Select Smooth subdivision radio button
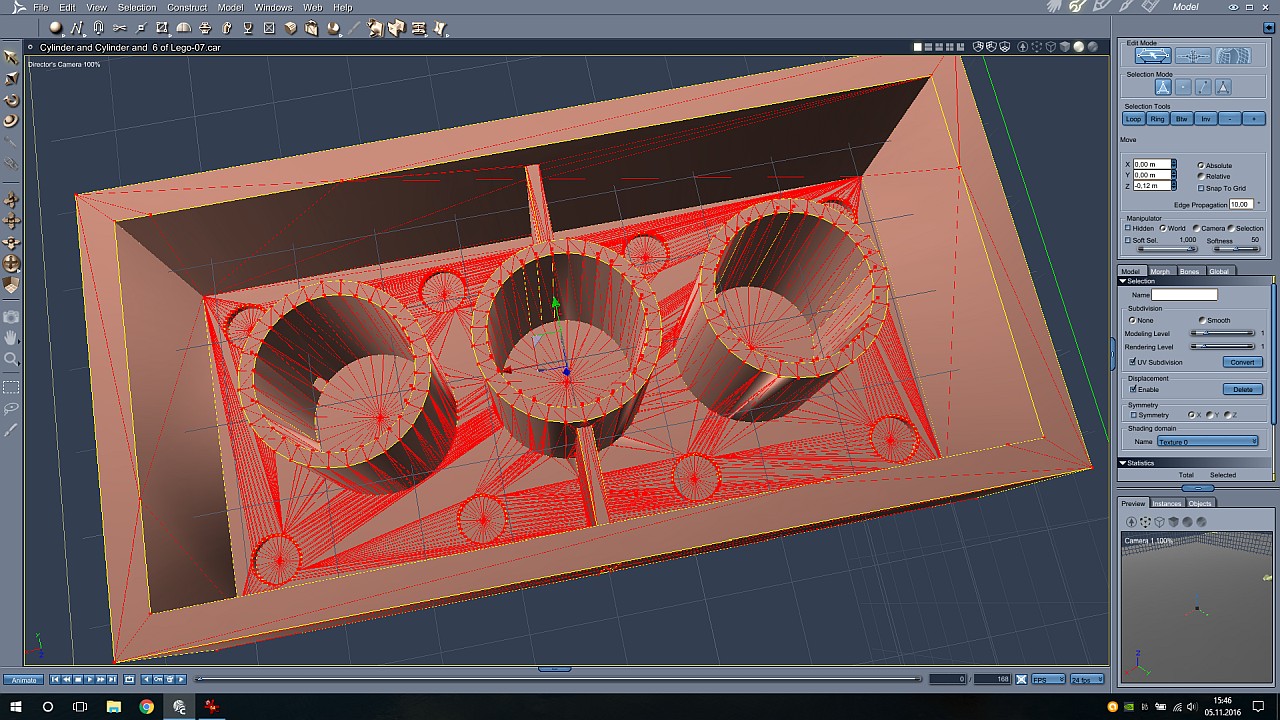1280x720 pixels. point(1201,320)
